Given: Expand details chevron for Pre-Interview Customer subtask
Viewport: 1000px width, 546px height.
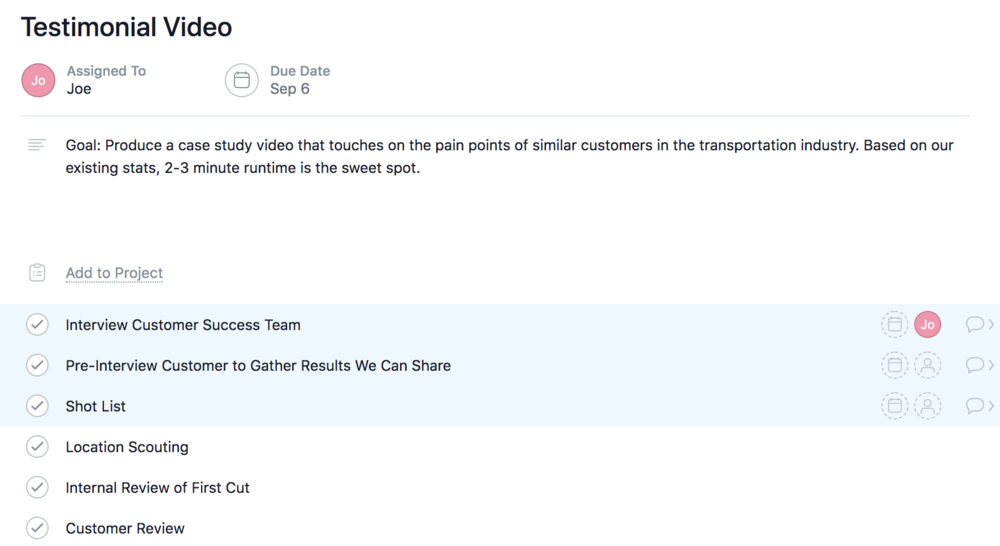Looking at the screenshot, I should tap(991, 365).
